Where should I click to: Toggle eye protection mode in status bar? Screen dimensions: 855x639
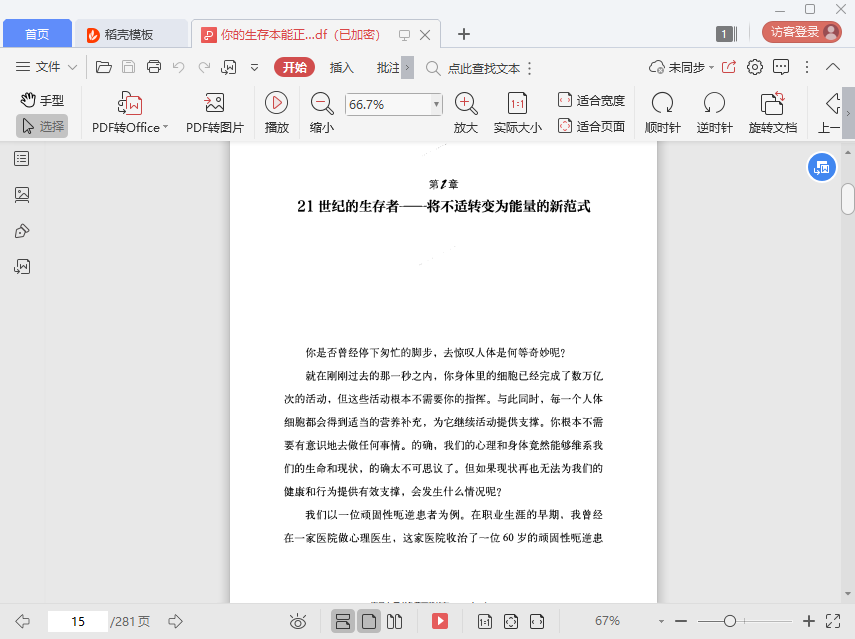tap(298, 622)
